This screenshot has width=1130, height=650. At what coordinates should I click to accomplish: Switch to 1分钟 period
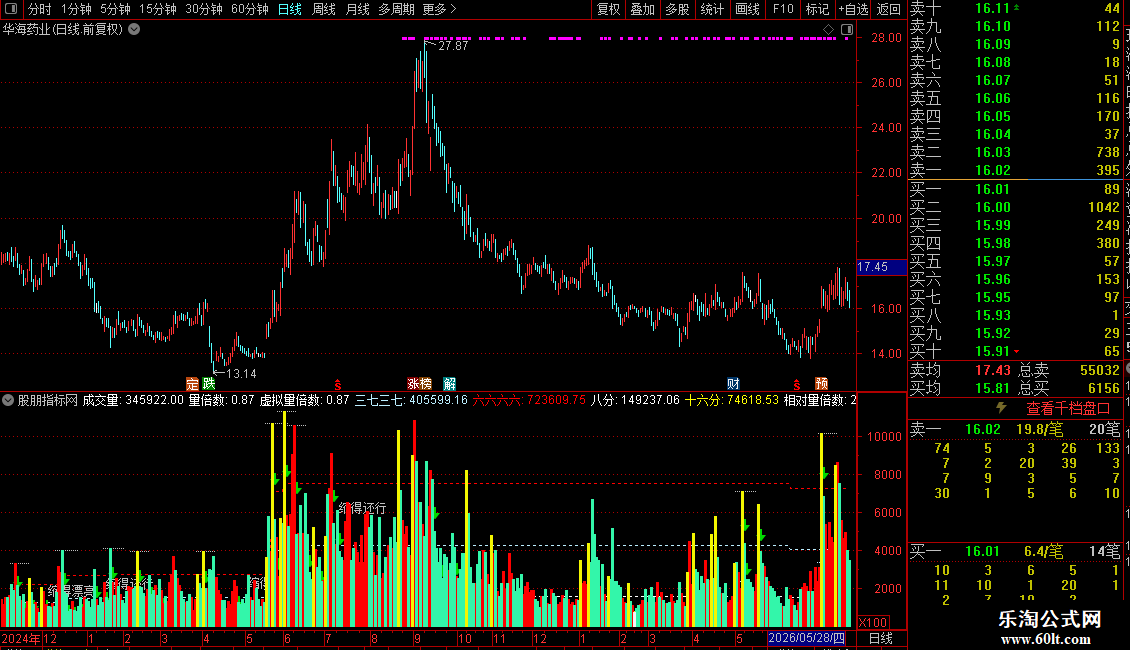coord(76,9)
